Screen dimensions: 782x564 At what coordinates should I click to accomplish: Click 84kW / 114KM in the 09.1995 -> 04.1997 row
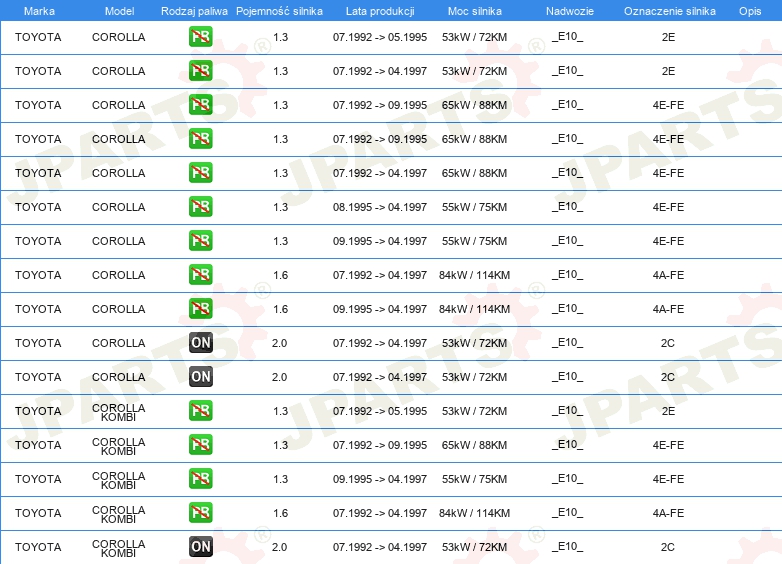[474, 309]
